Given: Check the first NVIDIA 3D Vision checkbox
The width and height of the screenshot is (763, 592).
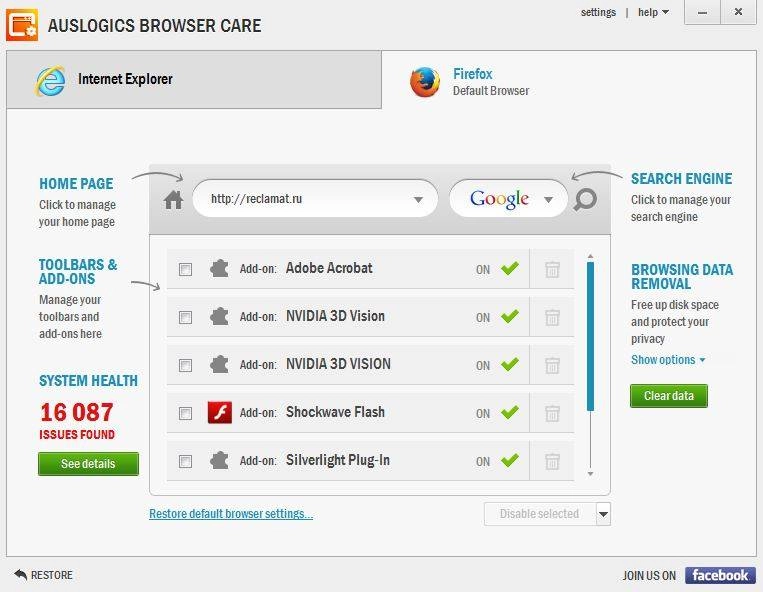Looking at the screenshot, I should 185,317.
